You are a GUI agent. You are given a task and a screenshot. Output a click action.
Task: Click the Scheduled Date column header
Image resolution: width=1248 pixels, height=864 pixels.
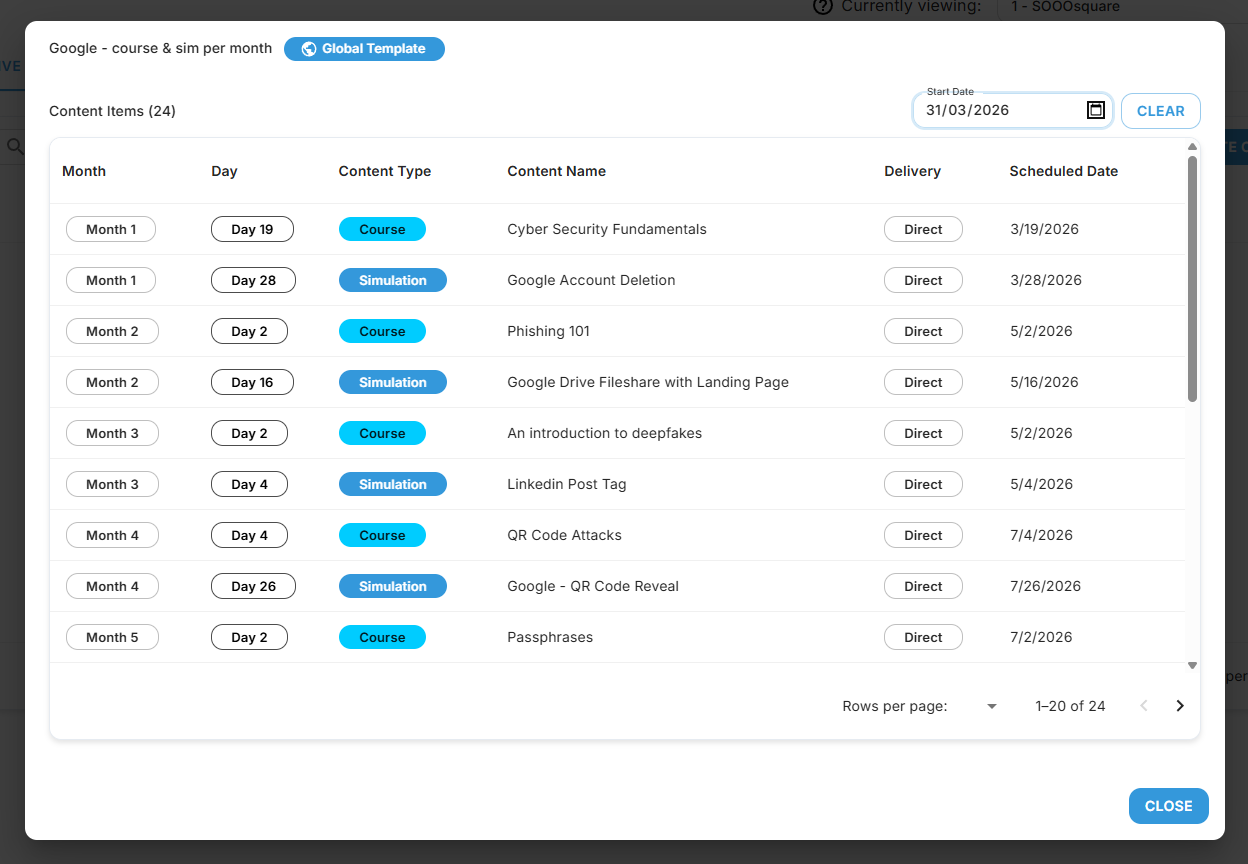click(x=1063, y=171)
